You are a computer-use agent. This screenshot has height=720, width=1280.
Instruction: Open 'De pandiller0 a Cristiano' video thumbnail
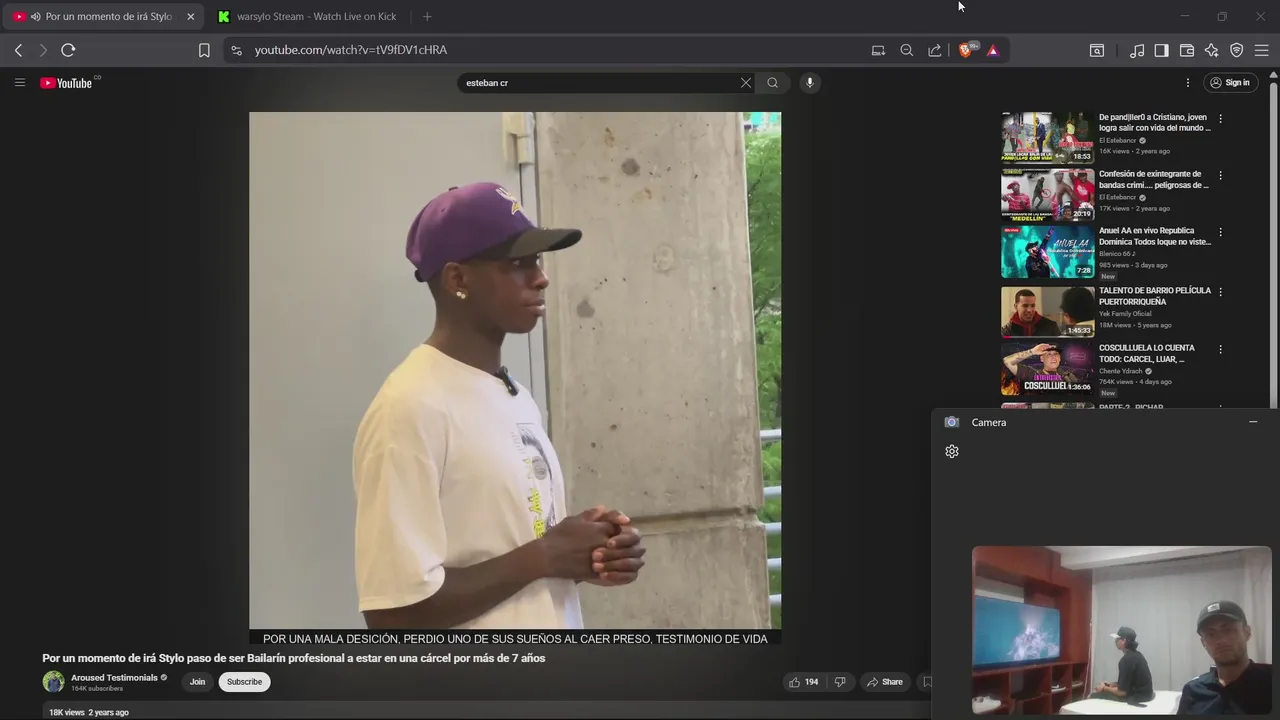click(x=1047, y=137)
